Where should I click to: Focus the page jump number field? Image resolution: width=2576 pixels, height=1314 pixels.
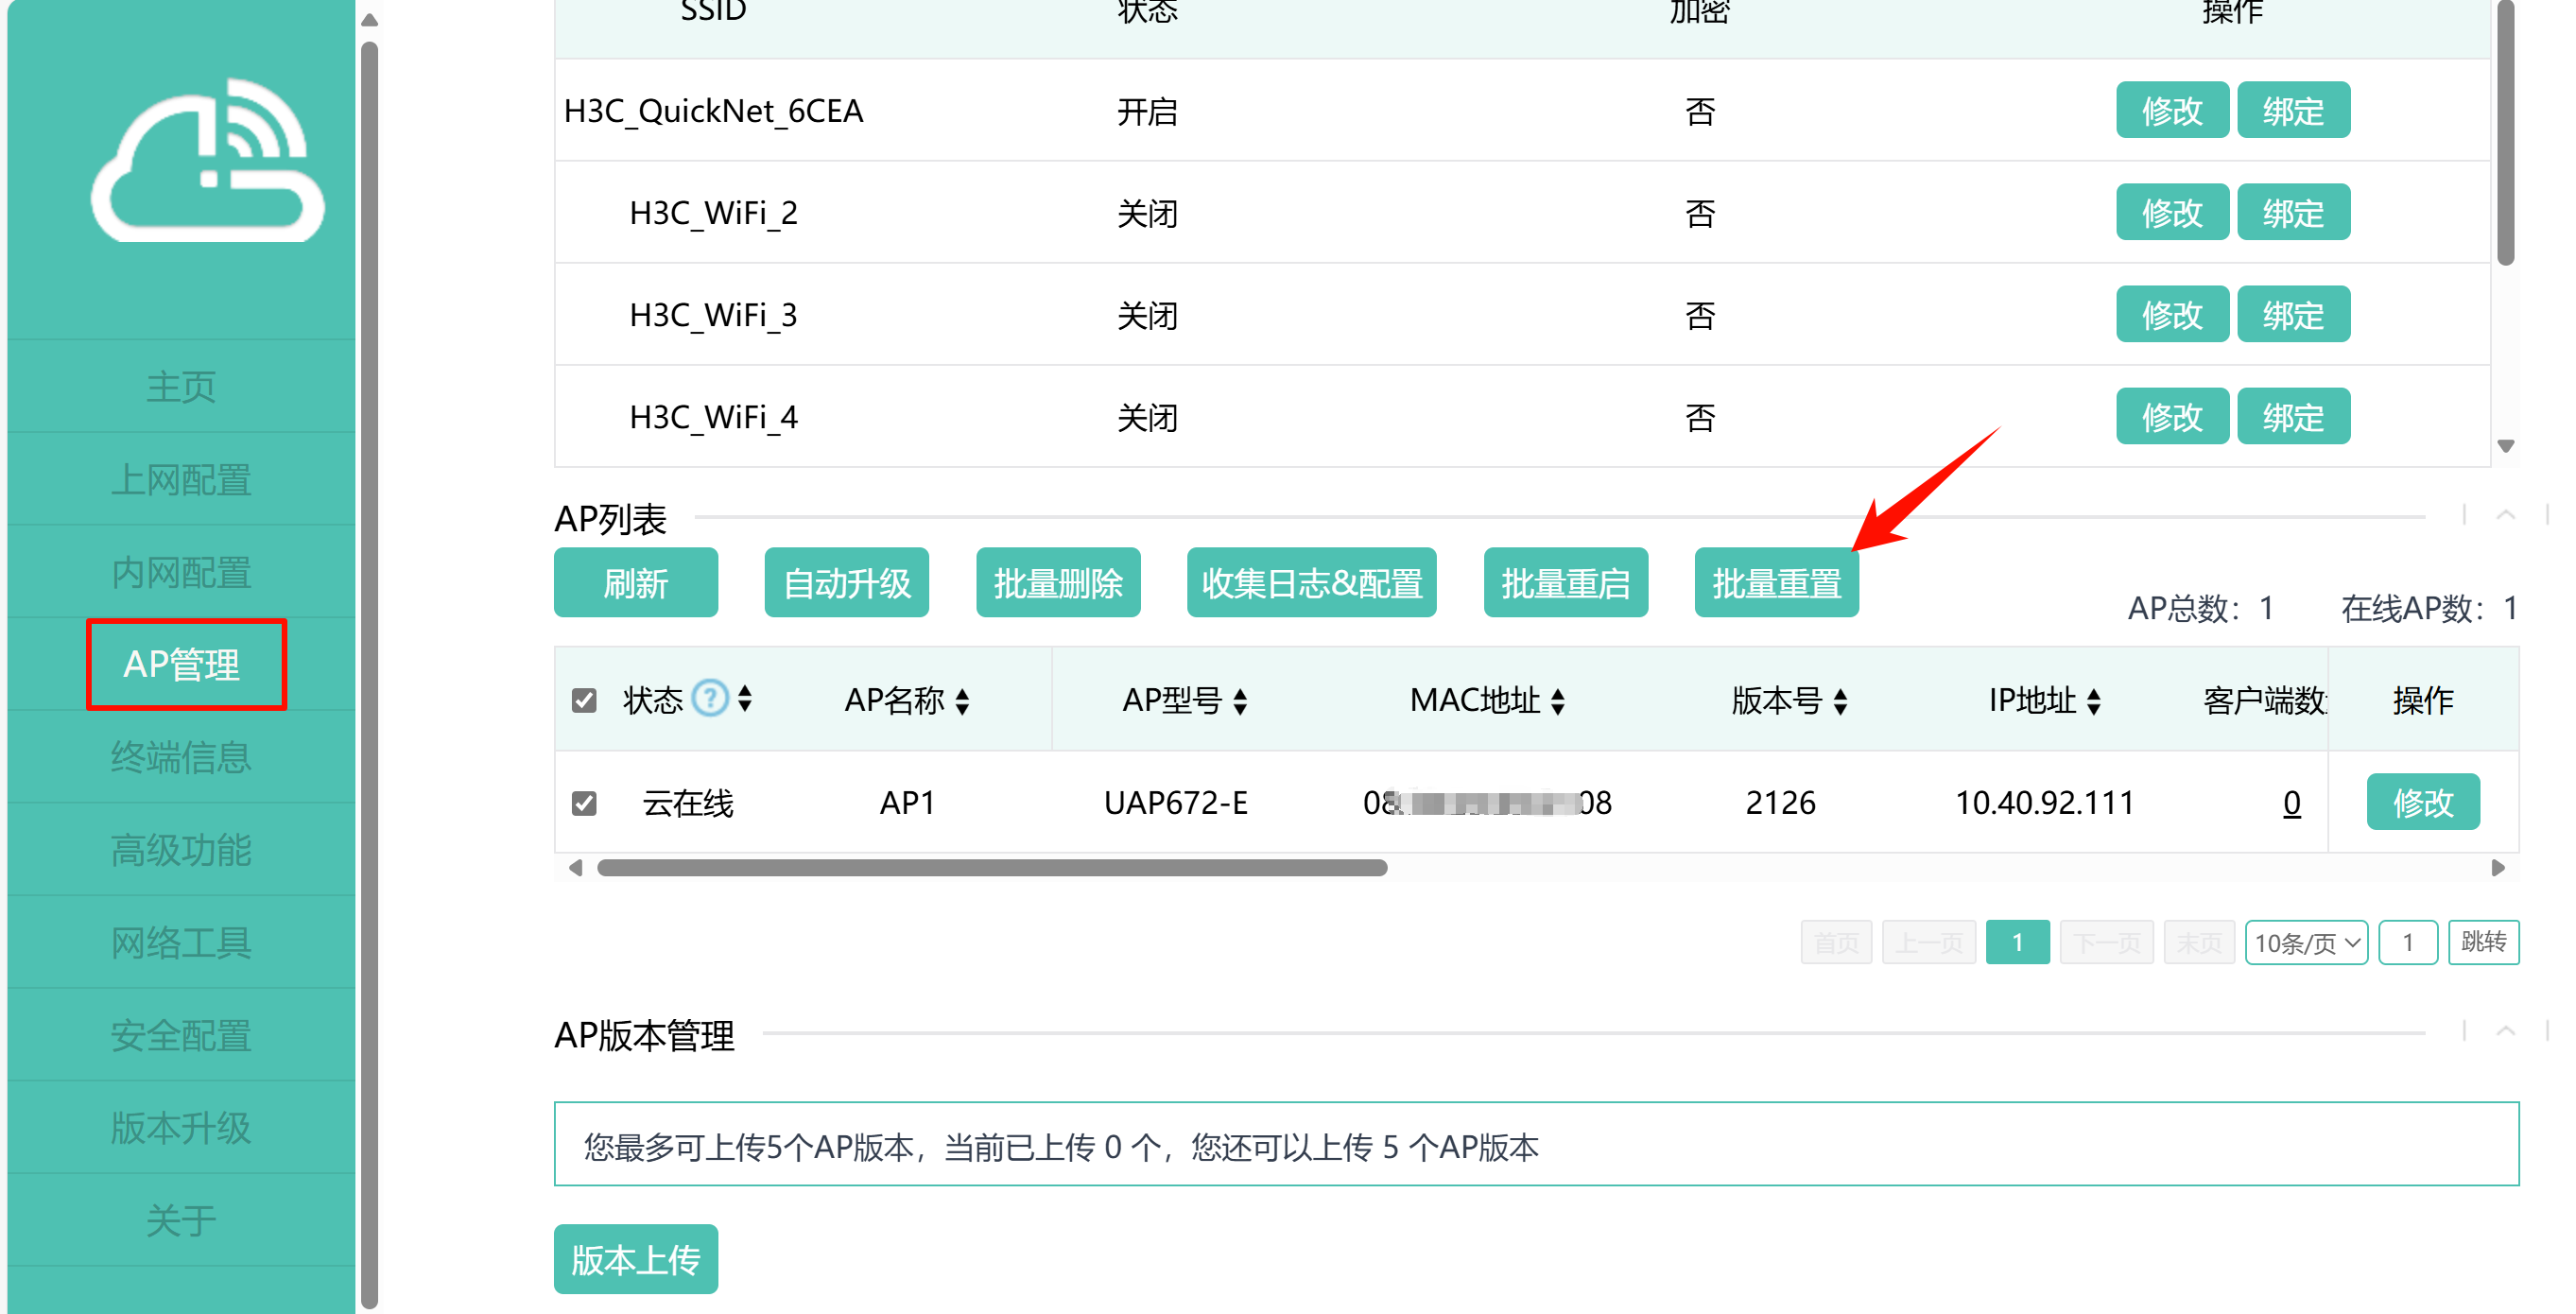pyautogui.click(x=2408, y=942)
